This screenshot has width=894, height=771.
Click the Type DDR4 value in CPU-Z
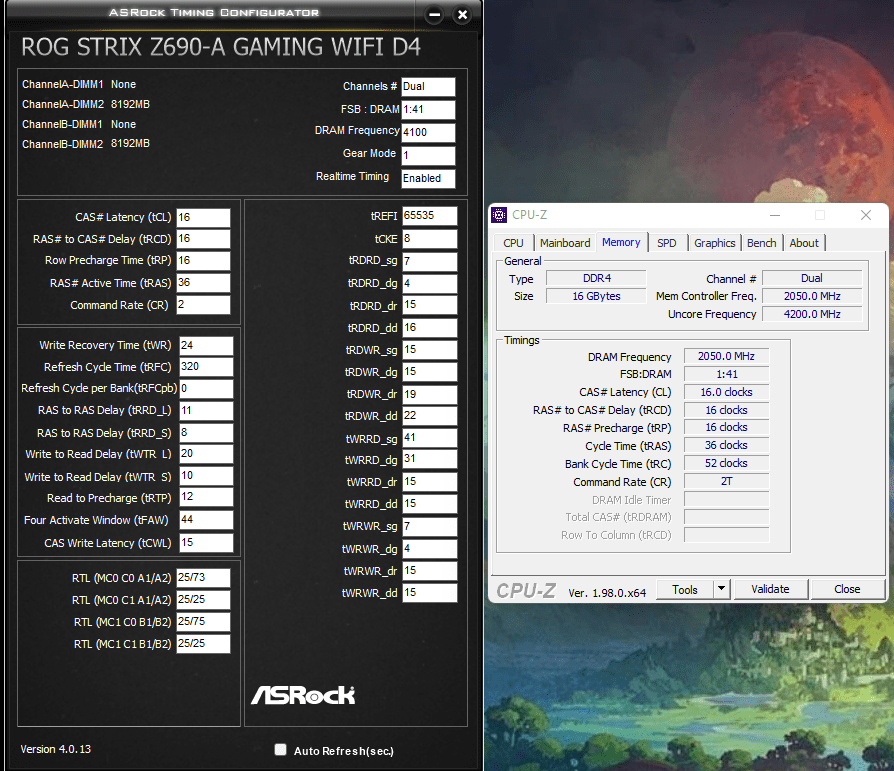(596, 278)
